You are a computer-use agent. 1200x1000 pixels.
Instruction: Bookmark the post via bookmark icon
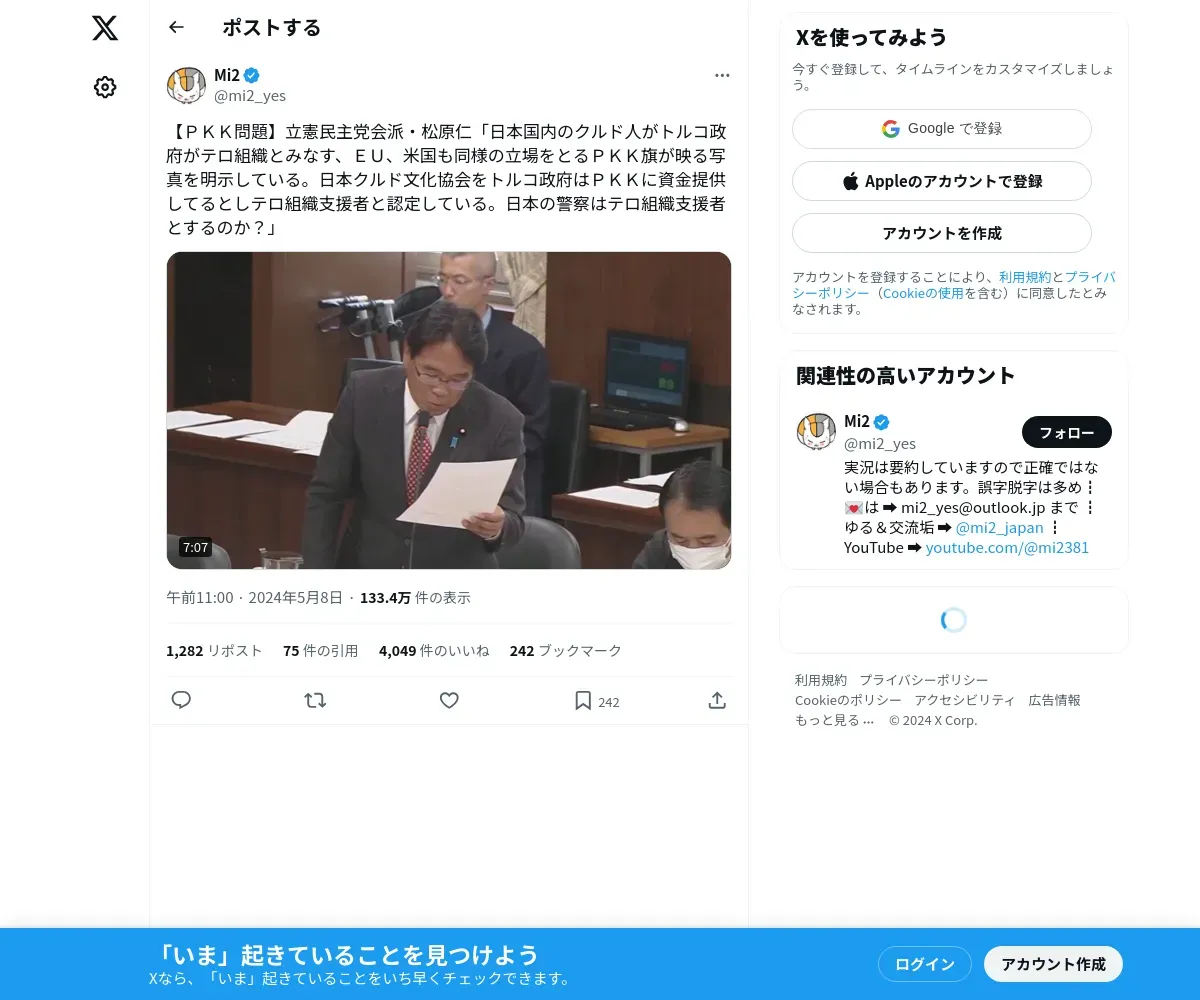point(583,700)
